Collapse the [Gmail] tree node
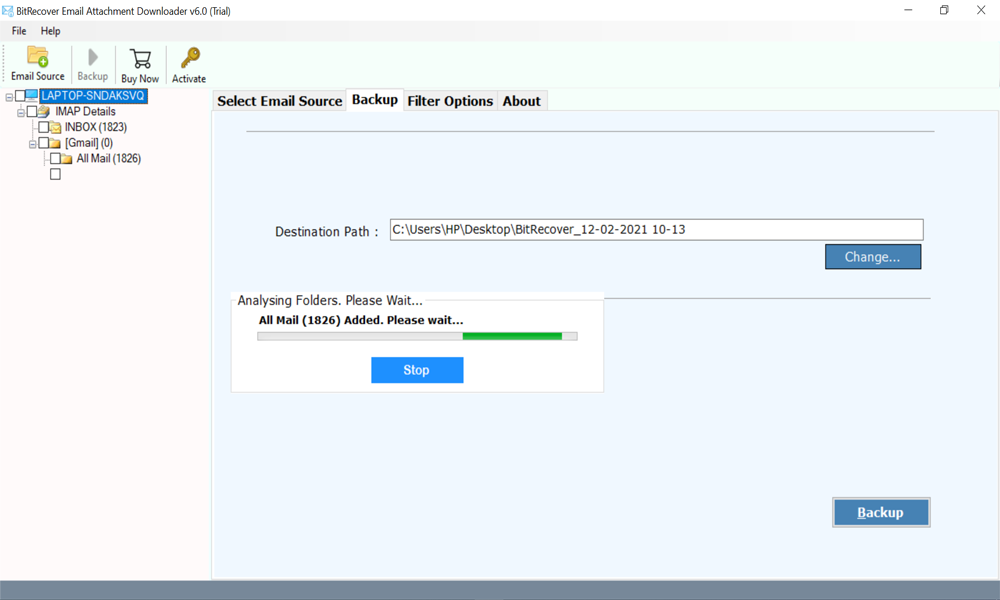 (33, 144)
